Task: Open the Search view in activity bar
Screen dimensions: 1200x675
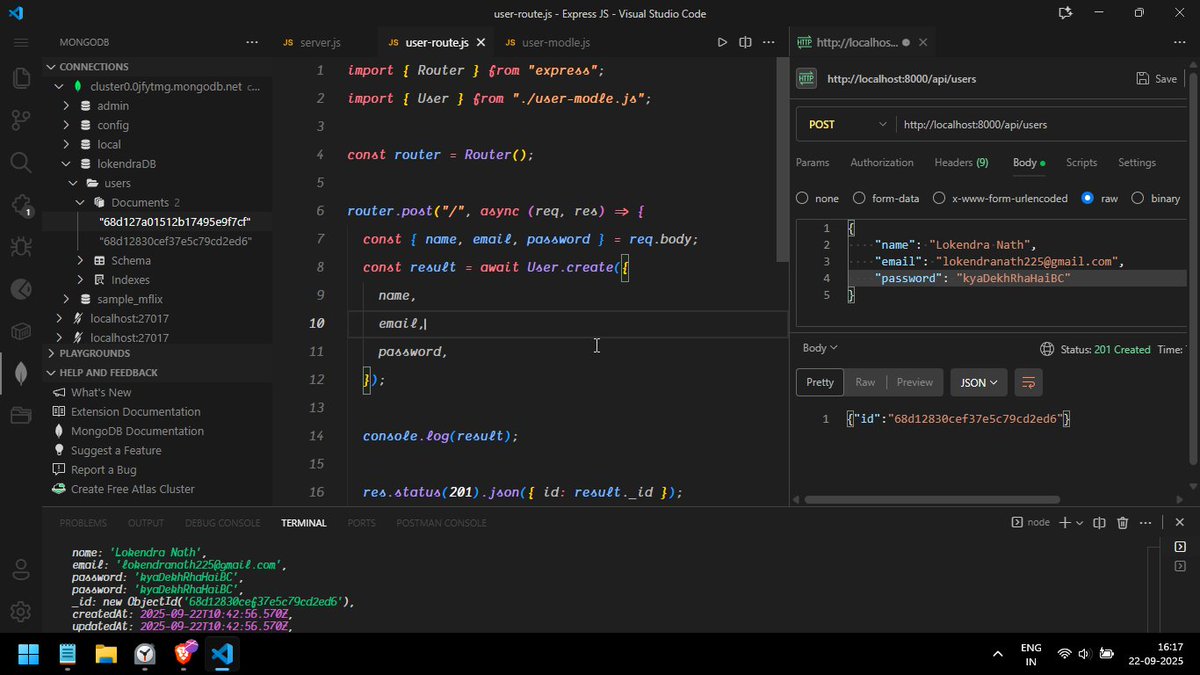Action: pos(20,162)
